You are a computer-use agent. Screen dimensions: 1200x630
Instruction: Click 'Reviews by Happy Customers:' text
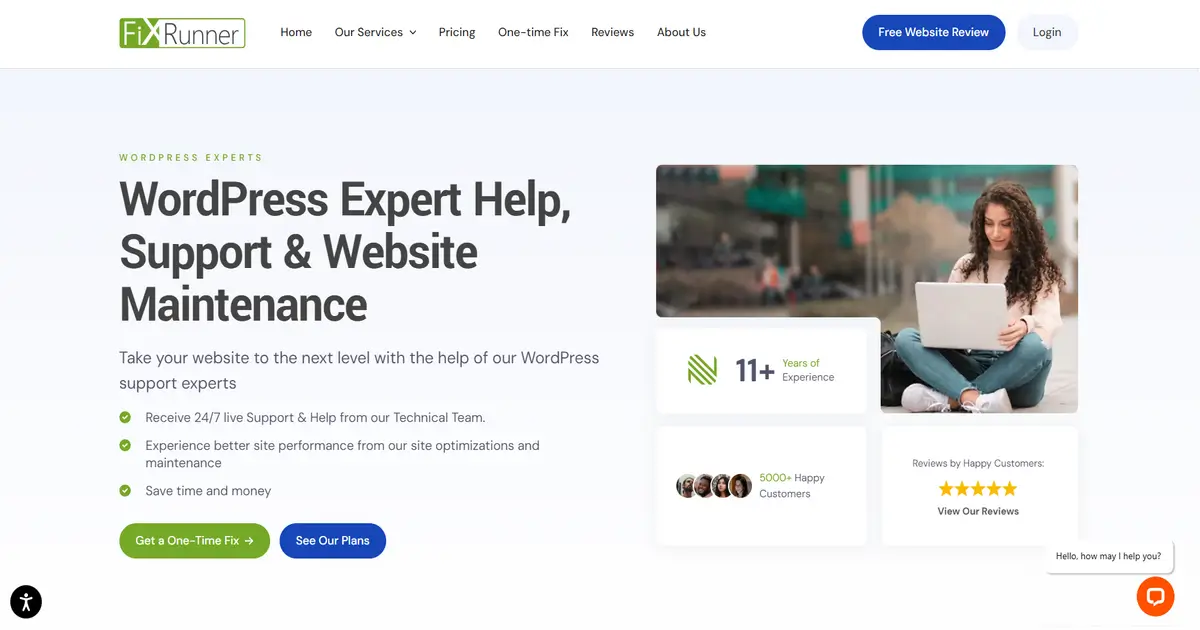[978, 464]
